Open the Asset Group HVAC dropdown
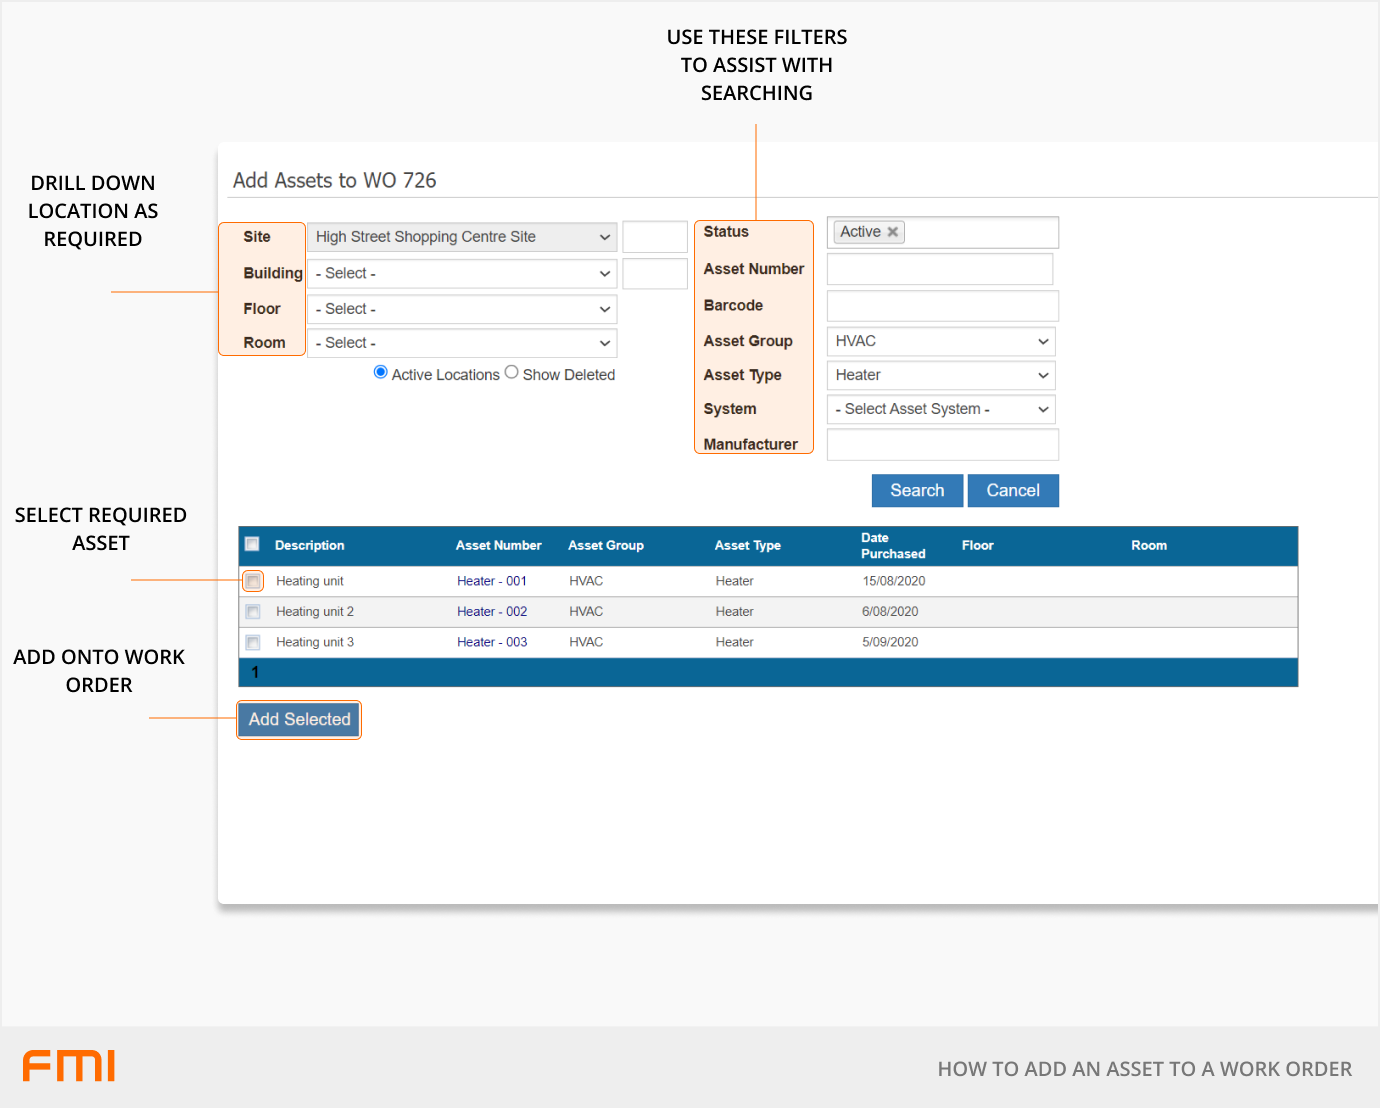The width and height of the screenshot is (1380, 1108). tap(941, 342)
